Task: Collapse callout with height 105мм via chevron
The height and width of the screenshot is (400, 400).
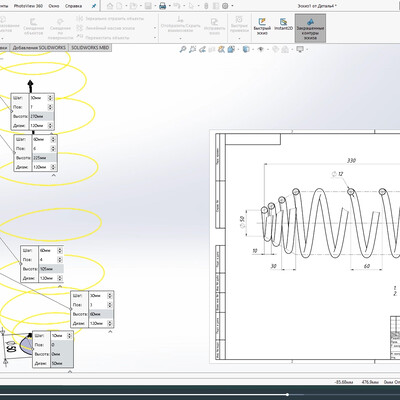Action: pyautogui.click(x=60, y=286)
